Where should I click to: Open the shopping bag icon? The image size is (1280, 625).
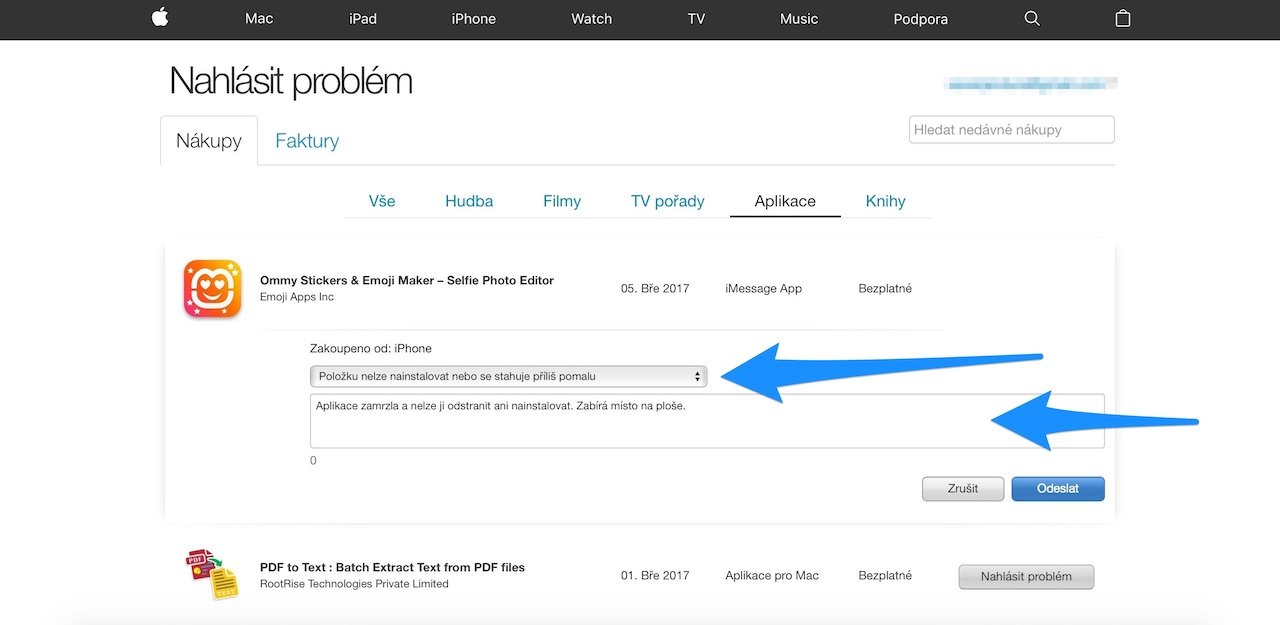click(1123, 18)
